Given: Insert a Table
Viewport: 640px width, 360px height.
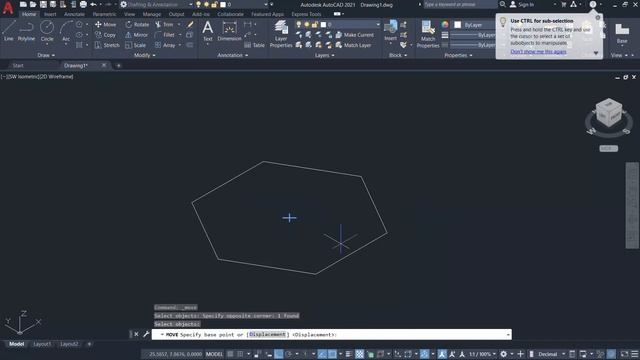Looking at the screenshot, I should pyautogui.click(x=254, y=45).
